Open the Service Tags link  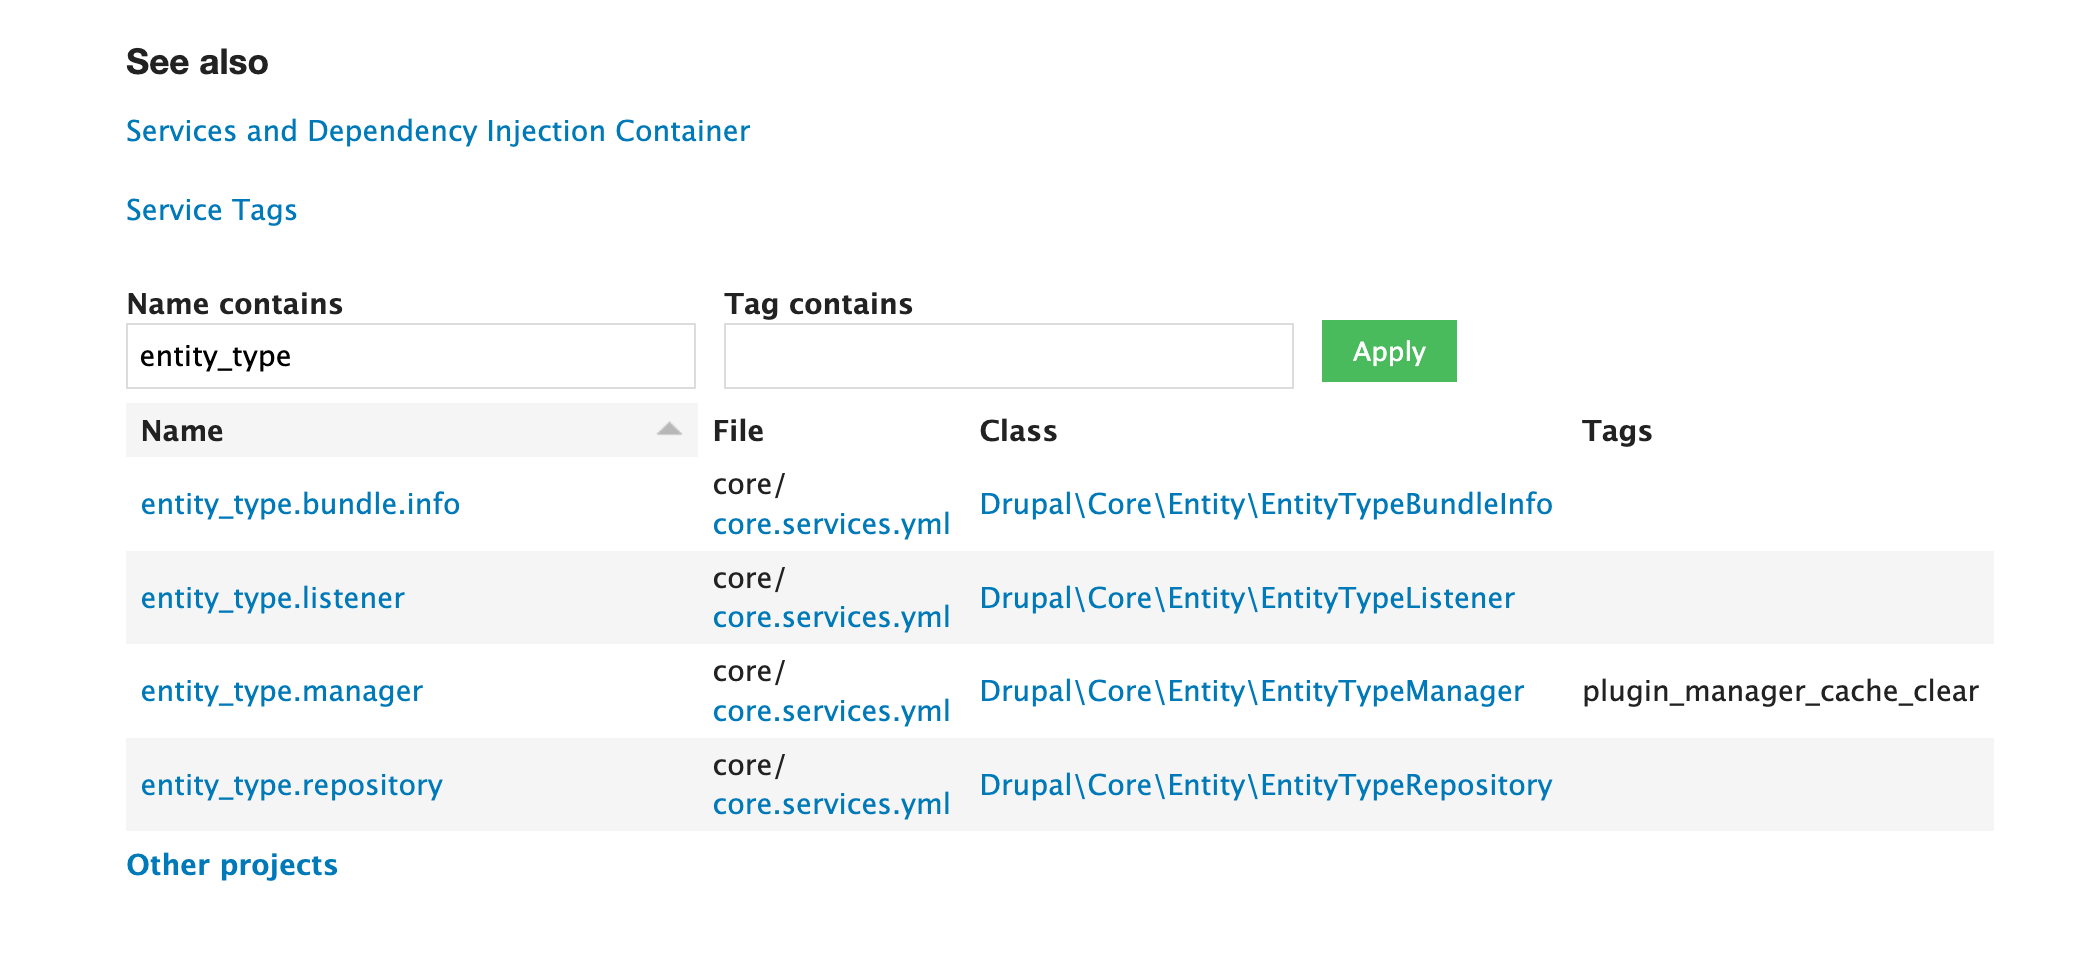click(212, 210)
